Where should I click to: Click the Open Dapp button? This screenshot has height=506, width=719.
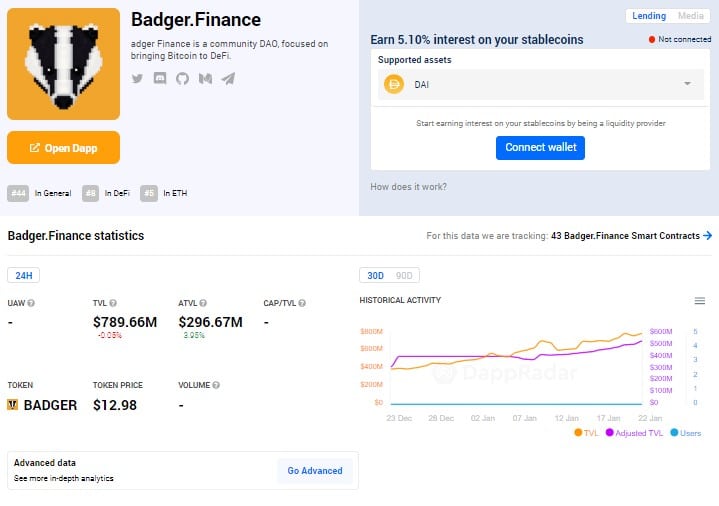(63, 148)
